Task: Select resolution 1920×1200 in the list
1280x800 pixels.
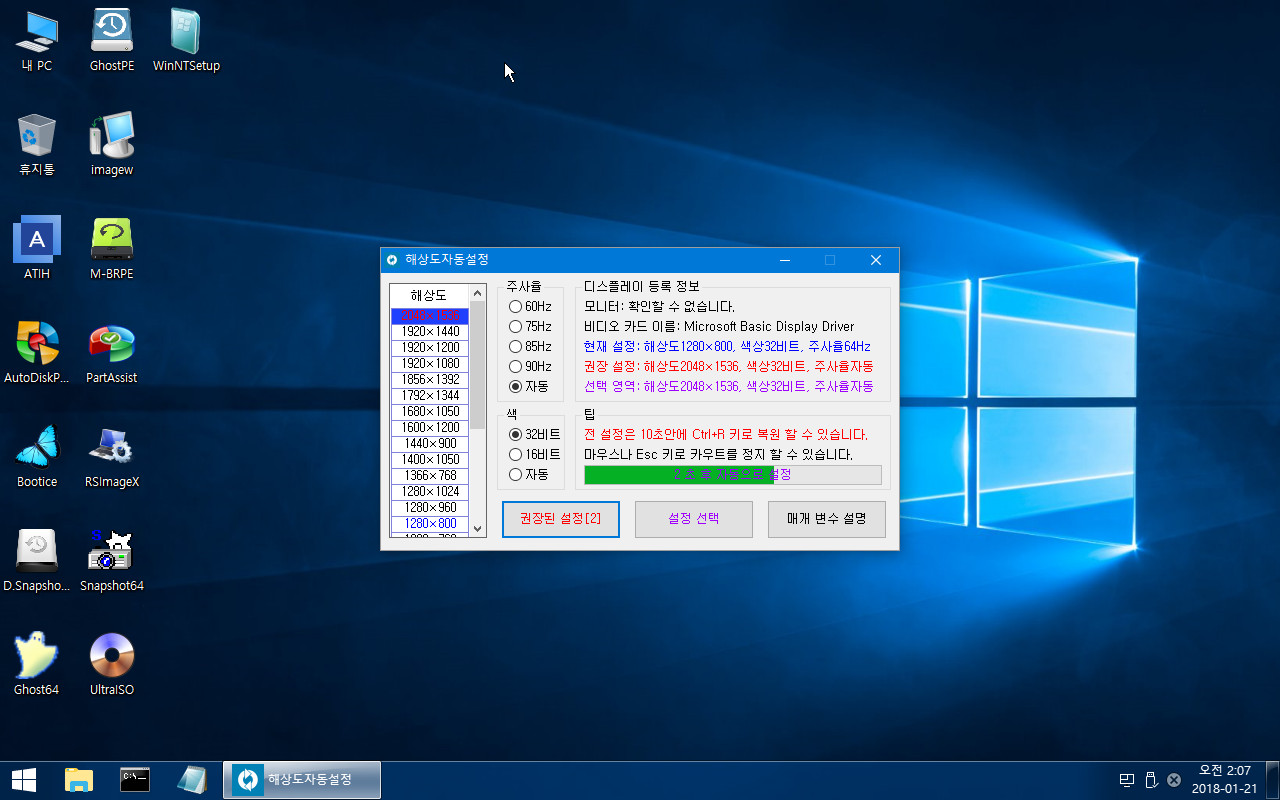Action: [x=430, y=347]
